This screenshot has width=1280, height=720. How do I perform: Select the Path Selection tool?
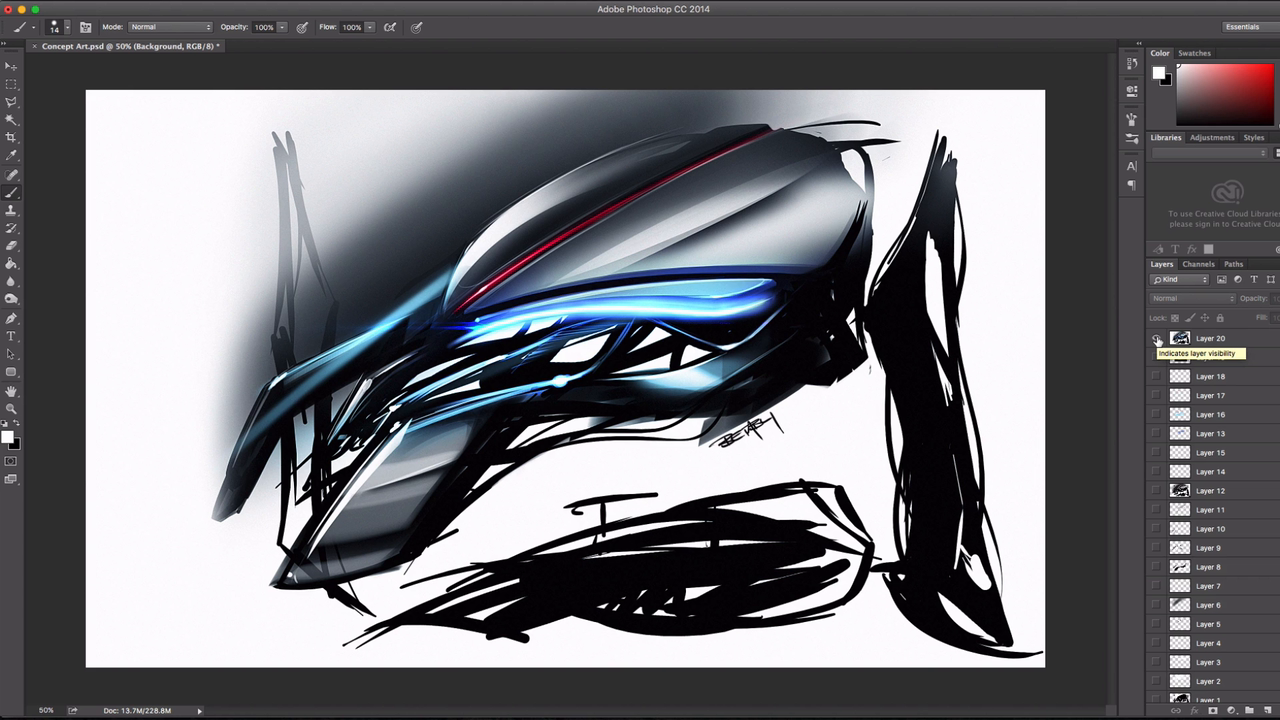[x=11, y=355]
